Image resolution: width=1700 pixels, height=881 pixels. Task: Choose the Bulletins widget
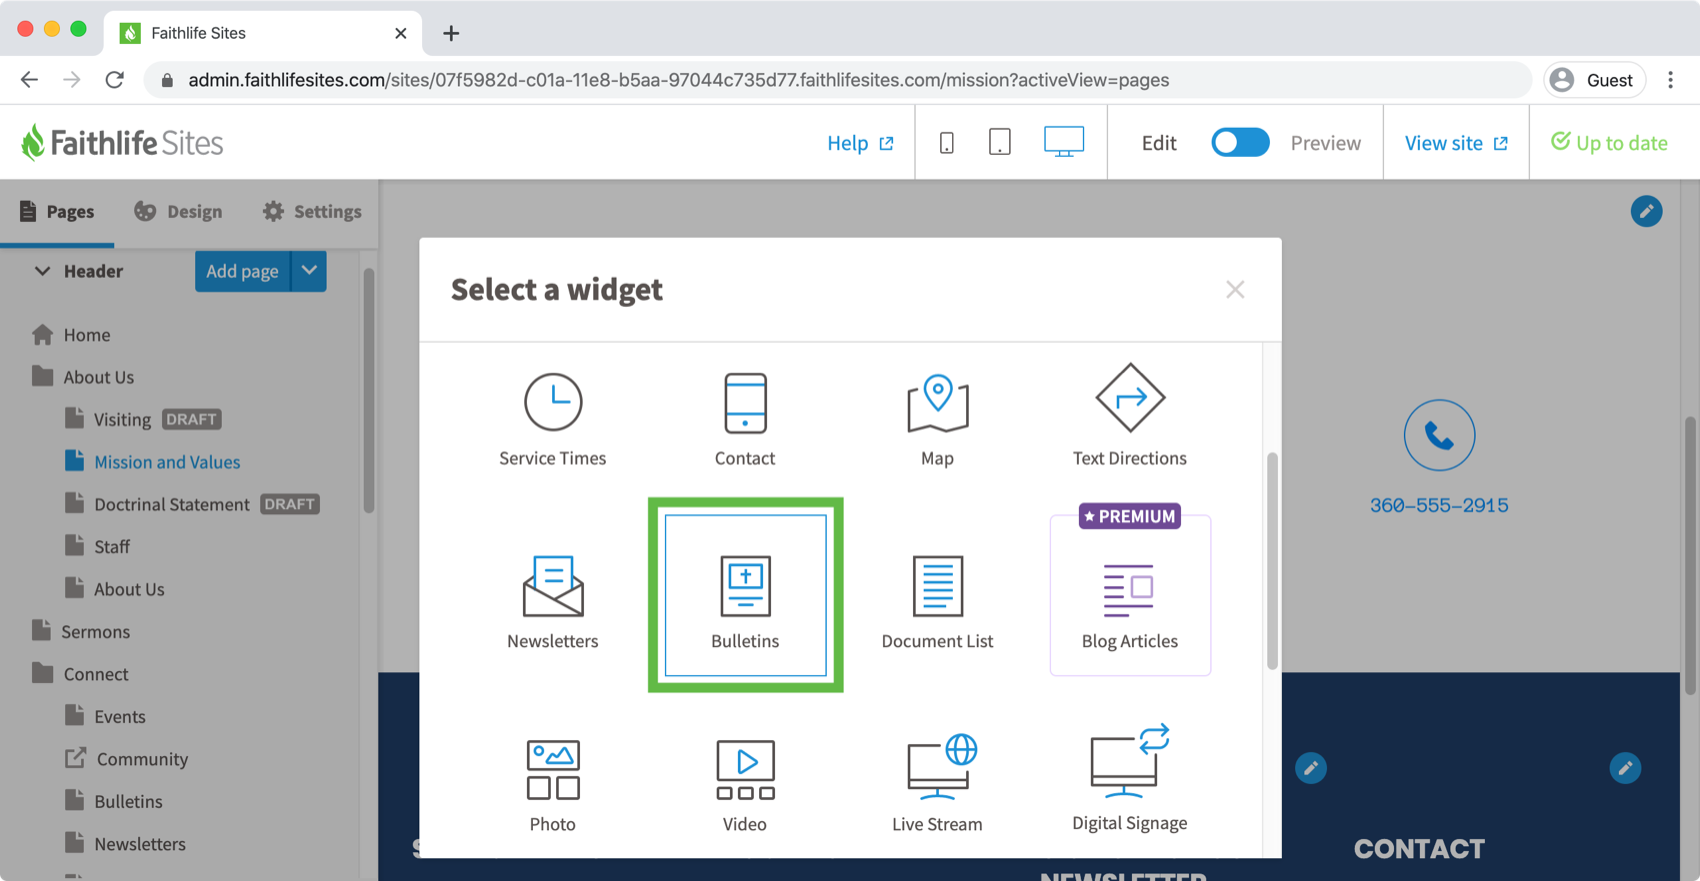[x=745, y=596]
